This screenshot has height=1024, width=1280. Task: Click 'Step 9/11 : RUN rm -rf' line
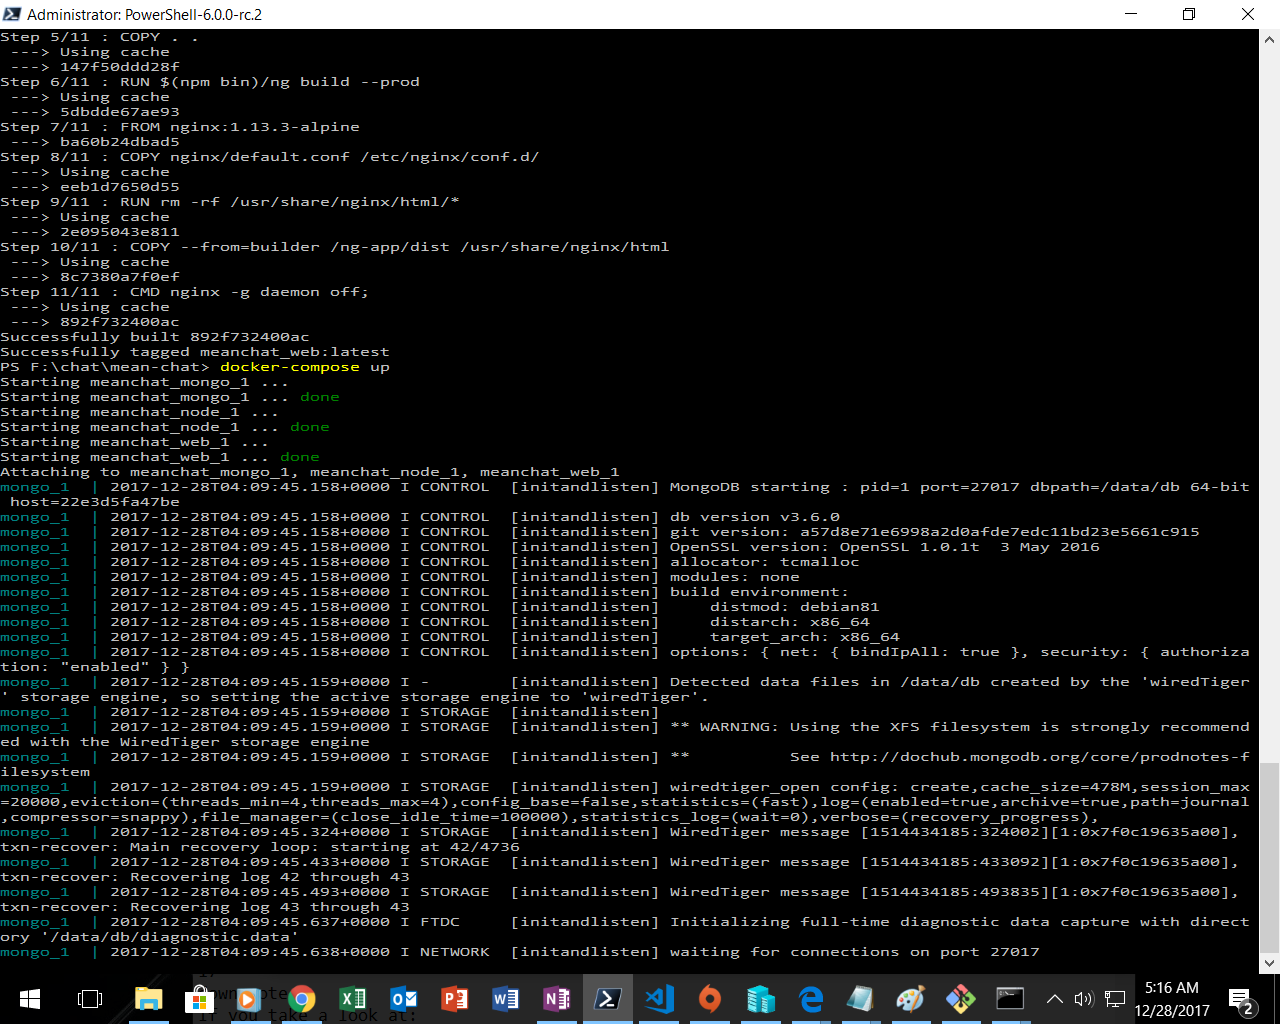click(x=230, y=202)
